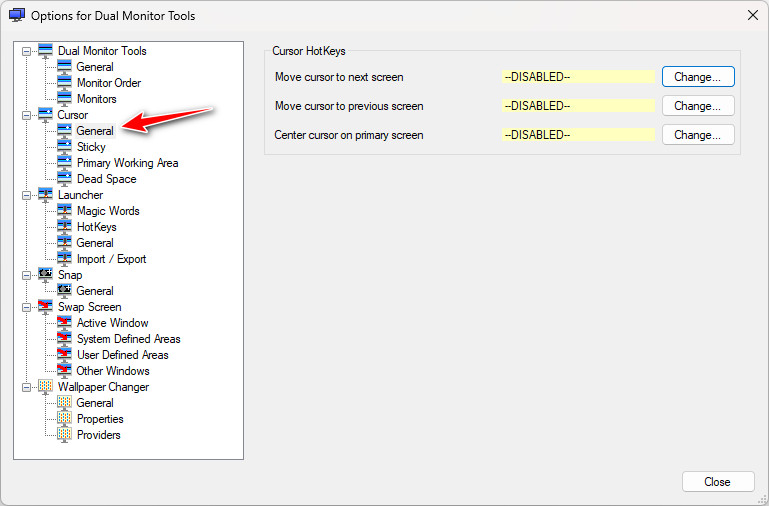Image resolution: width=769 pixels, height=506 pixels.
Task: Select the Wallpaper Changer node label
Action: pyautogui.click(x=103, y=387)
